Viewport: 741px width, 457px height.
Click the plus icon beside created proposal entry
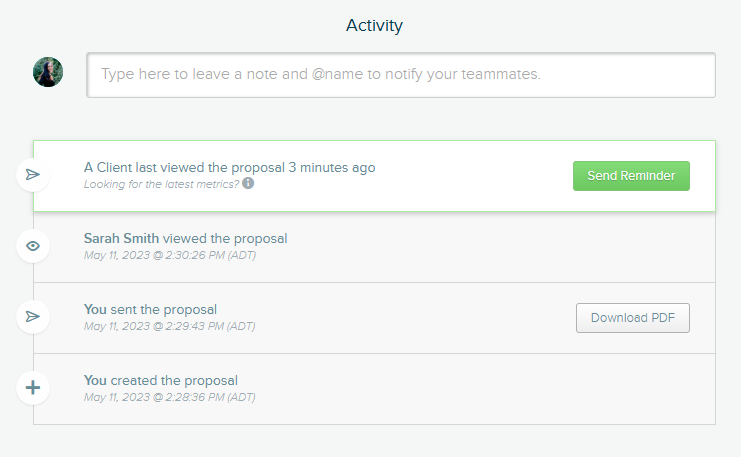(x=33, y=387)
